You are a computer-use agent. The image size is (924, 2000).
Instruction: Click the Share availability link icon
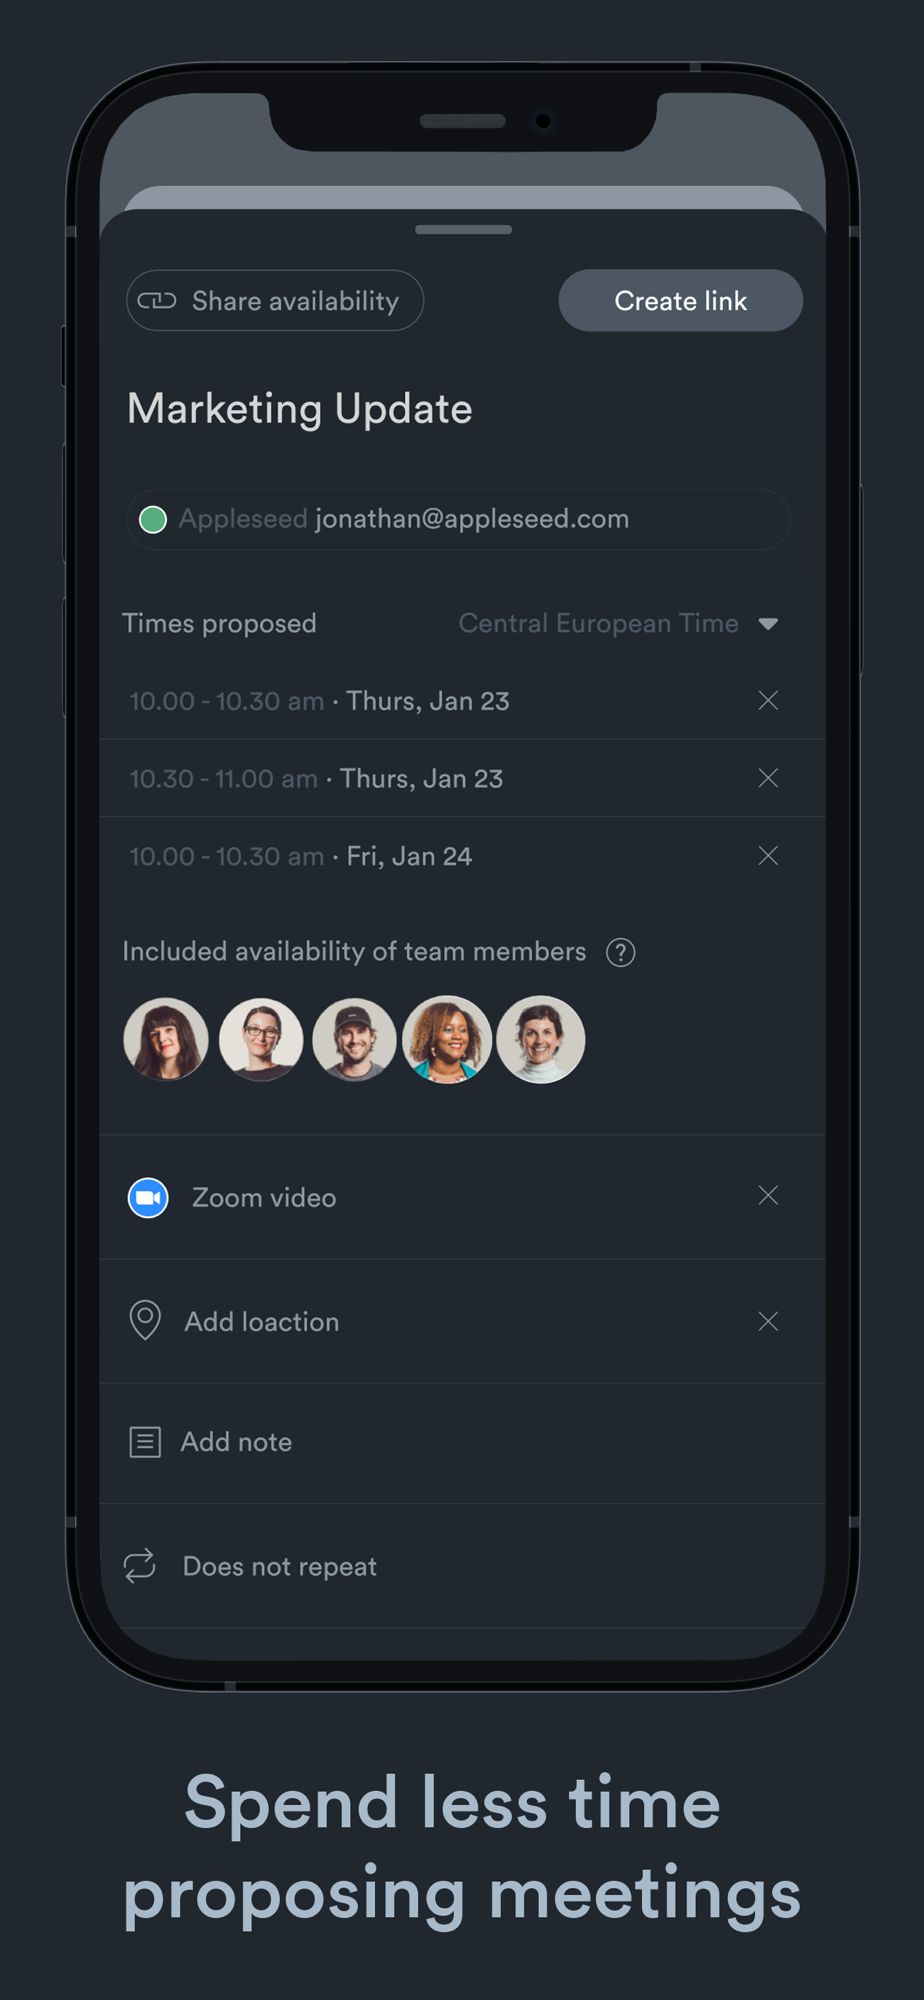pyautogui.click(x=157, y=301)
